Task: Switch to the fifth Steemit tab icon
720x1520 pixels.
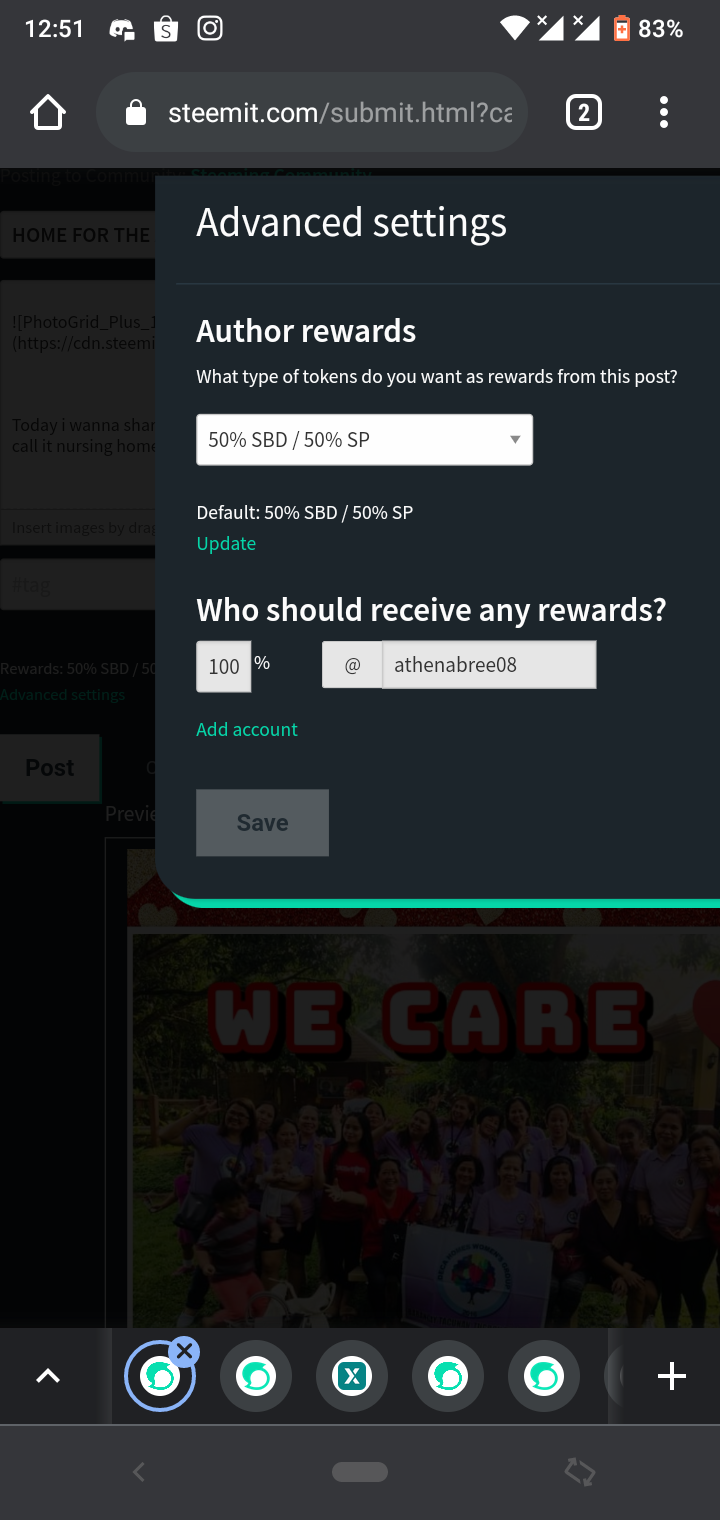Action: pos(544,1377)
